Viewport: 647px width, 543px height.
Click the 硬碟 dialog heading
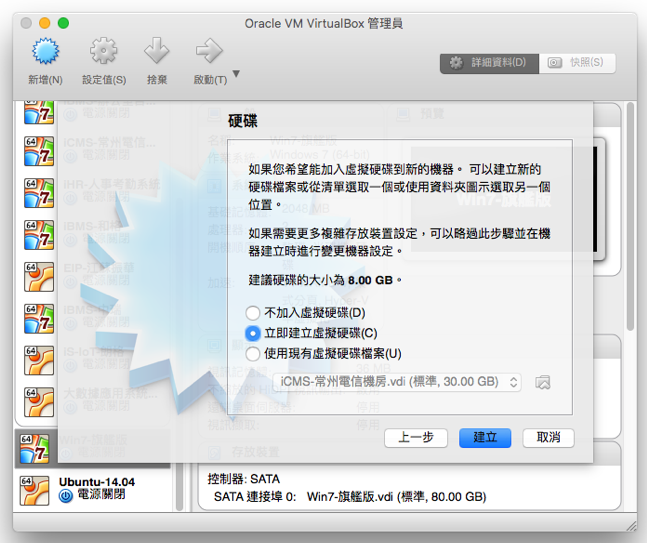click(243, 121)
